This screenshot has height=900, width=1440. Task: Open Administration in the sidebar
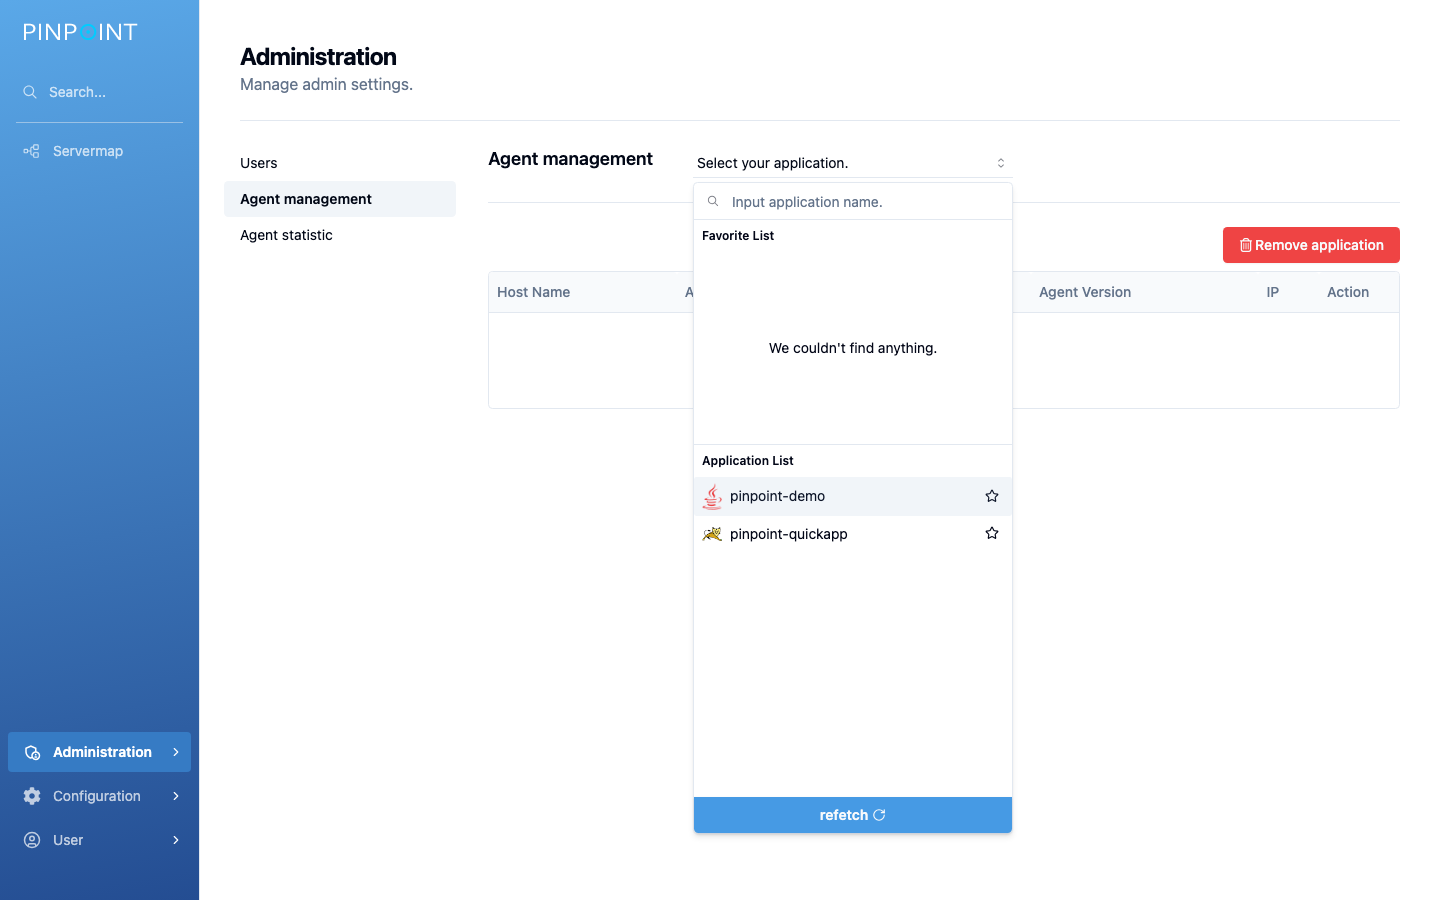tap(99, 752)
